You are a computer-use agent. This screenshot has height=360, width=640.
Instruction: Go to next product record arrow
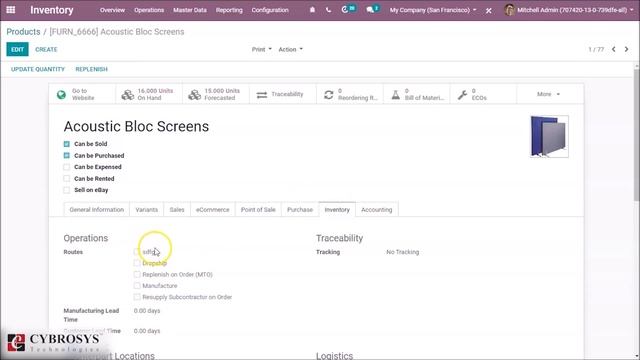click(627, 49)
